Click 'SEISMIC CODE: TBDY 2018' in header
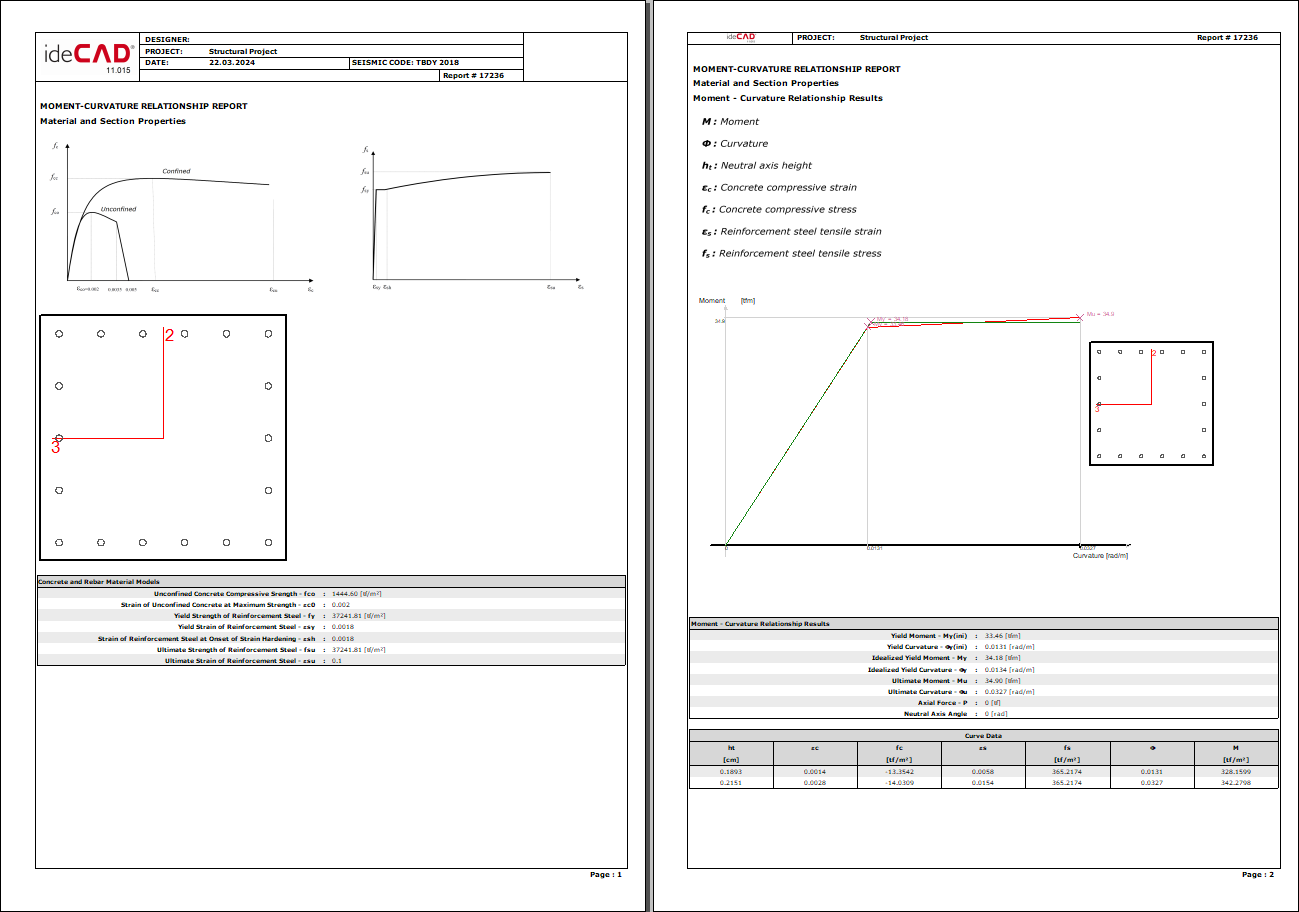This screenshot has height=912, width=1299. (x=405, y=62)
